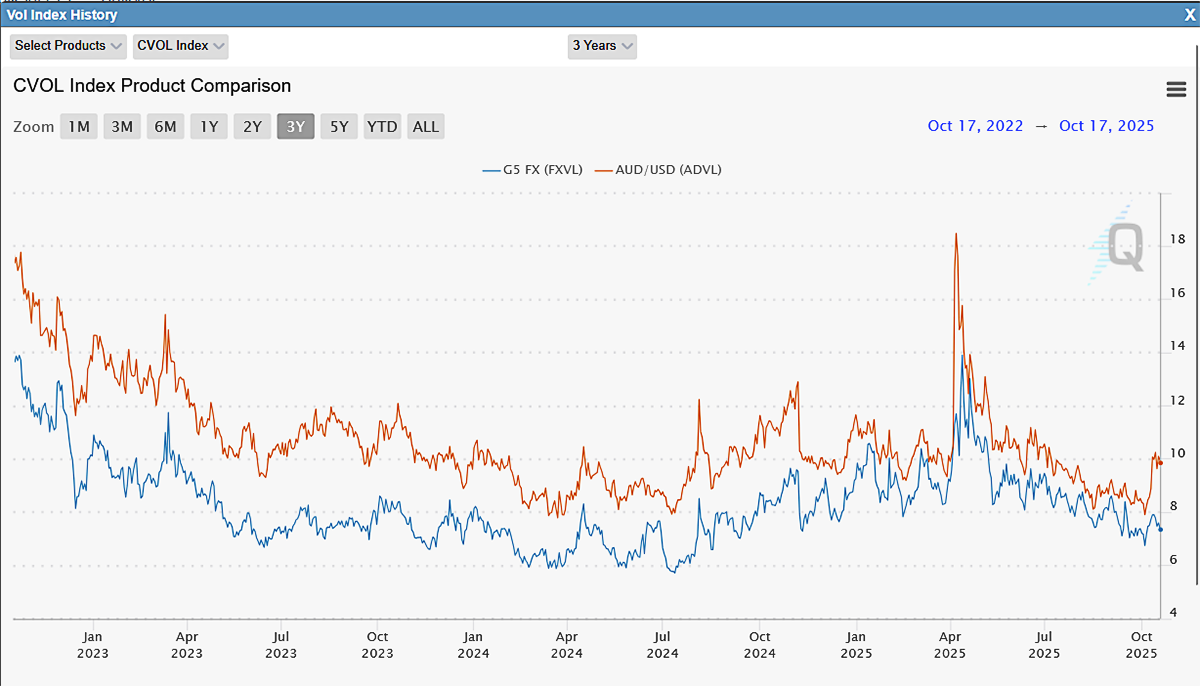
Task: Open the Select Products dropdown
Action: click(67, 46)
